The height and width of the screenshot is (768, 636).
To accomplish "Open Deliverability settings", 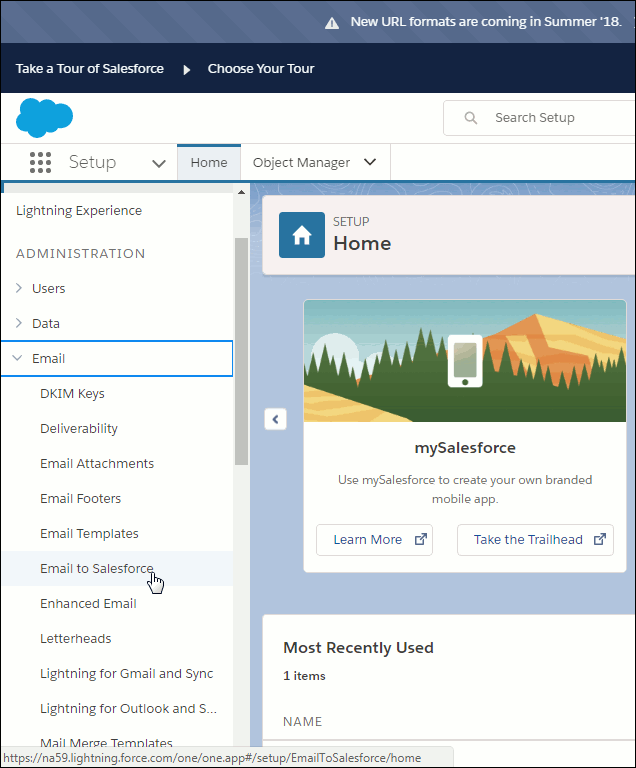I will [x=79, y=429].
